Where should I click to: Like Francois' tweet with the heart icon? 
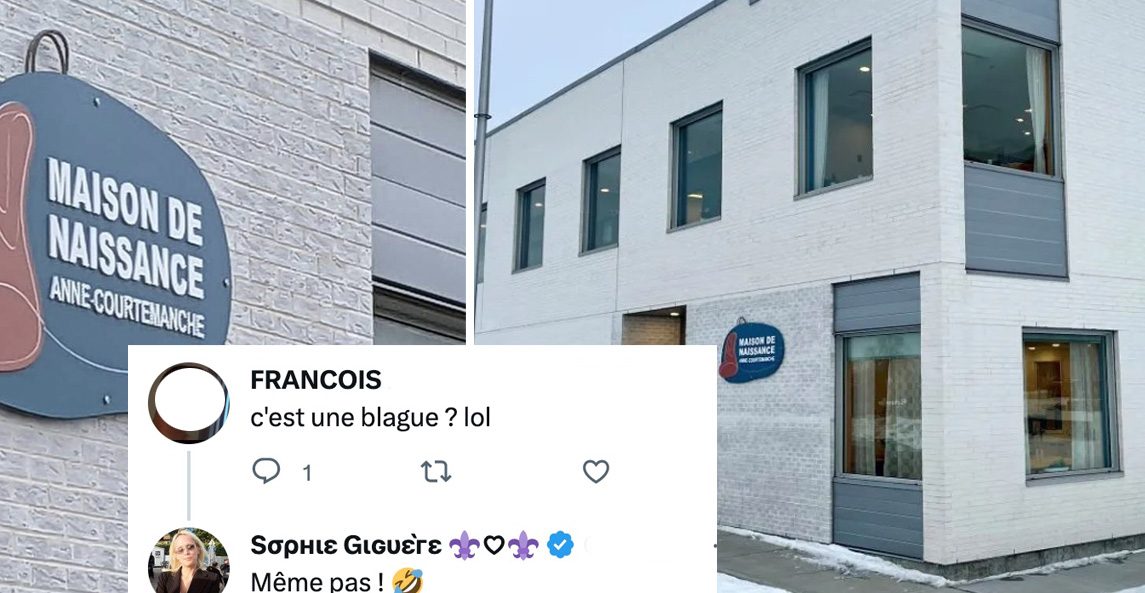coord(596,472)
